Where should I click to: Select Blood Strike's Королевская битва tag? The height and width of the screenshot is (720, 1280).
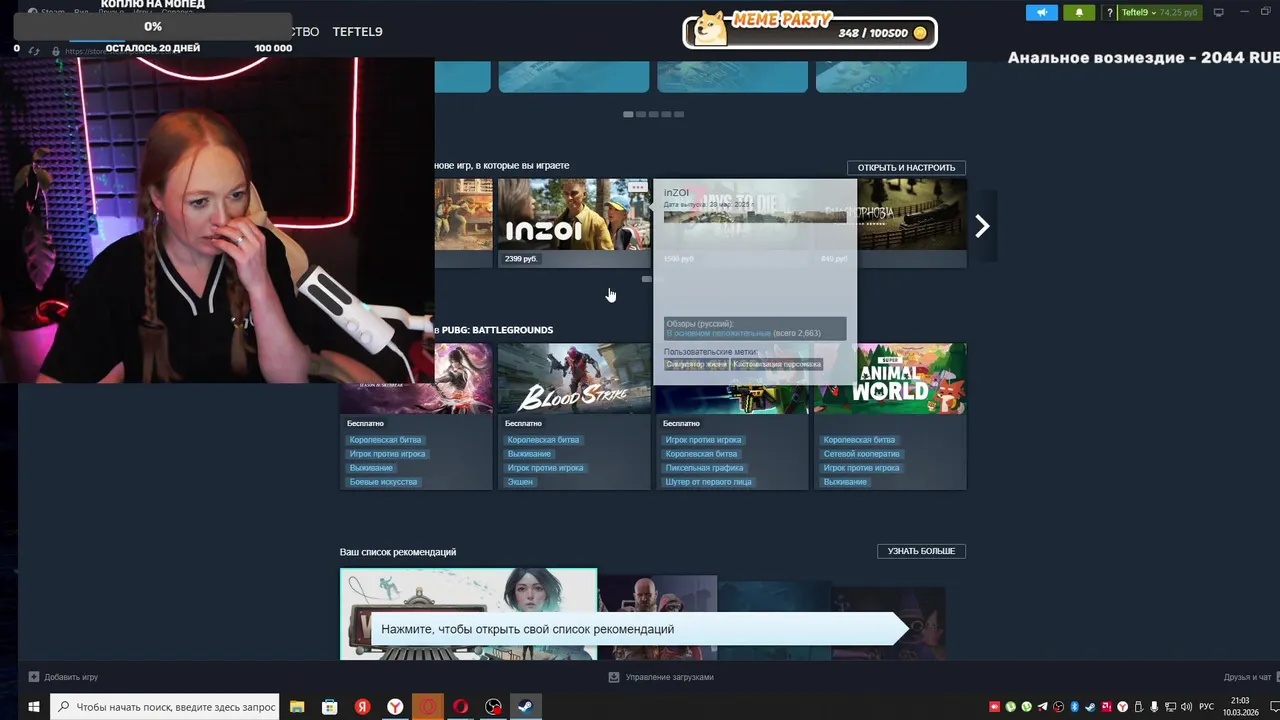(x=543, y=440)
